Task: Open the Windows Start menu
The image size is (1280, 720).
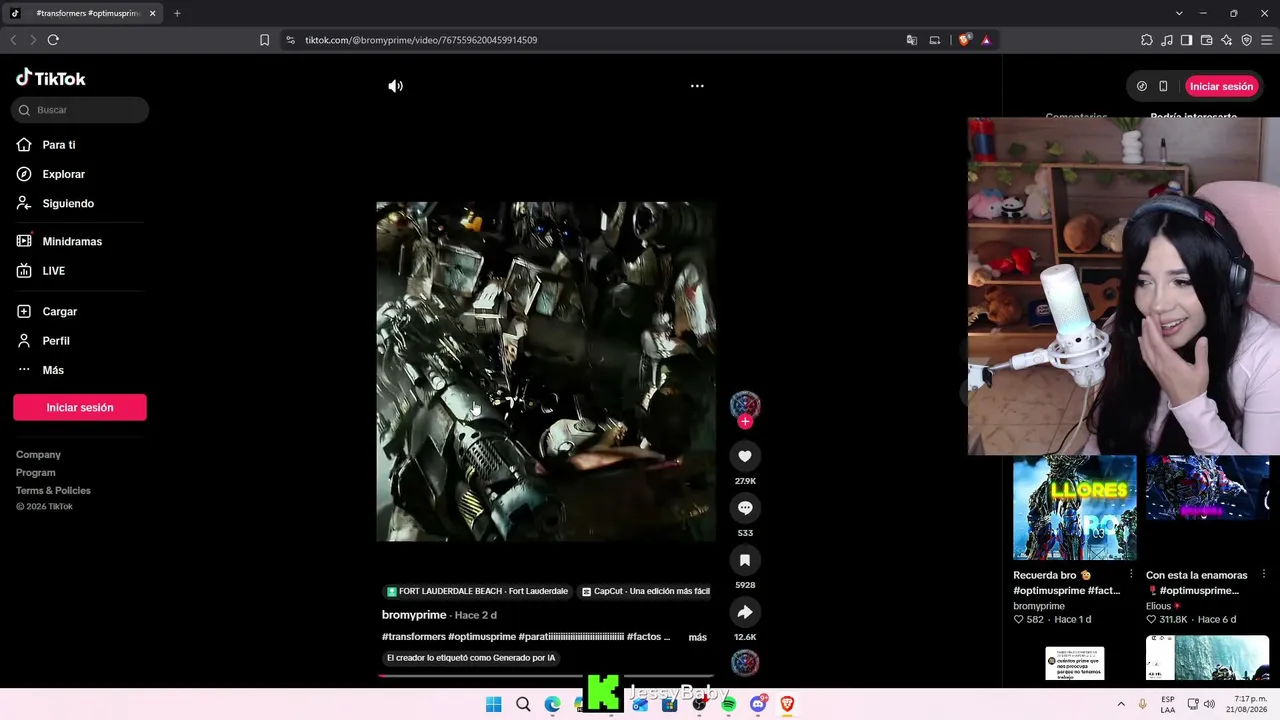Action: click(x=493, y=704)
